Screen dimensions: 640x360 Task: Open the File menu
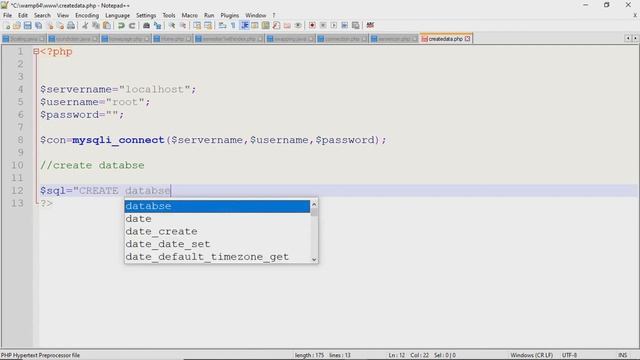pyautogui.click(x=7, y=16)
